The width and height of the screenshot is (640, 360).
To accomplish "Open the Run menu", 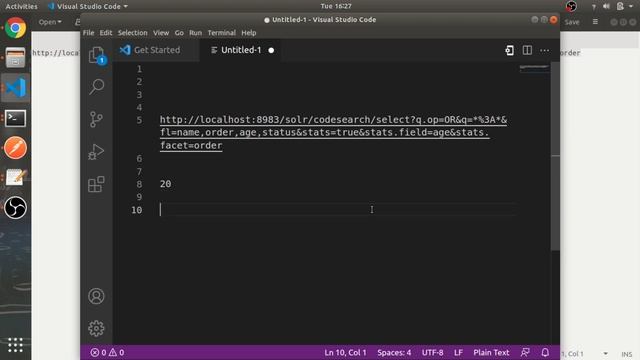I will pyautogui.click(x=196, y=33).
